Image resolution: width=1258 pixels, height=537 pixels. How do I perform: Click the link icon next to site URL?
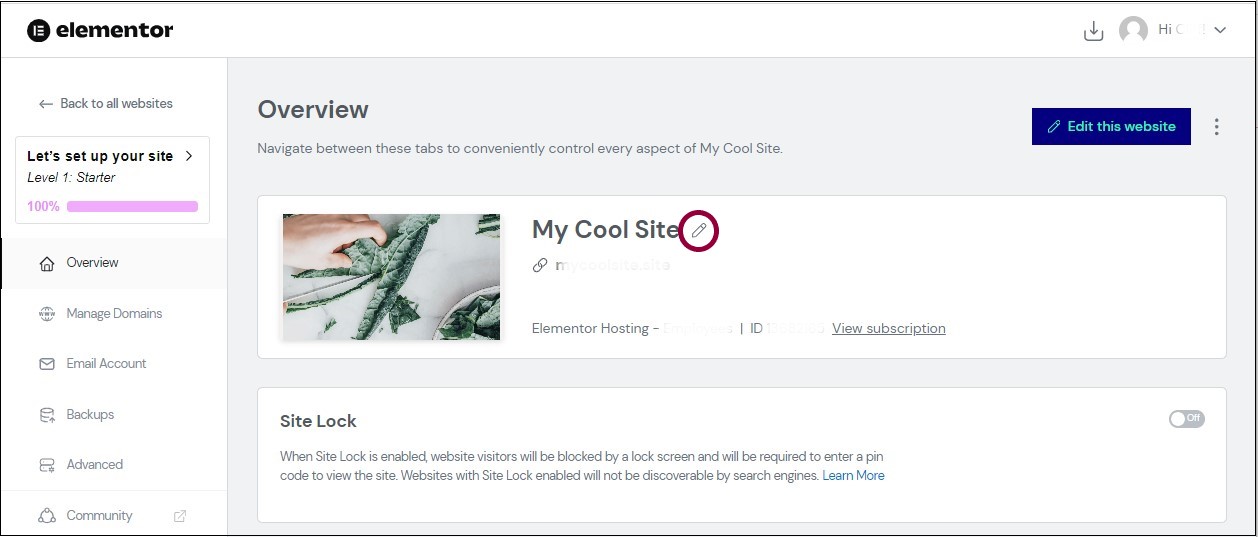[540, 265]
